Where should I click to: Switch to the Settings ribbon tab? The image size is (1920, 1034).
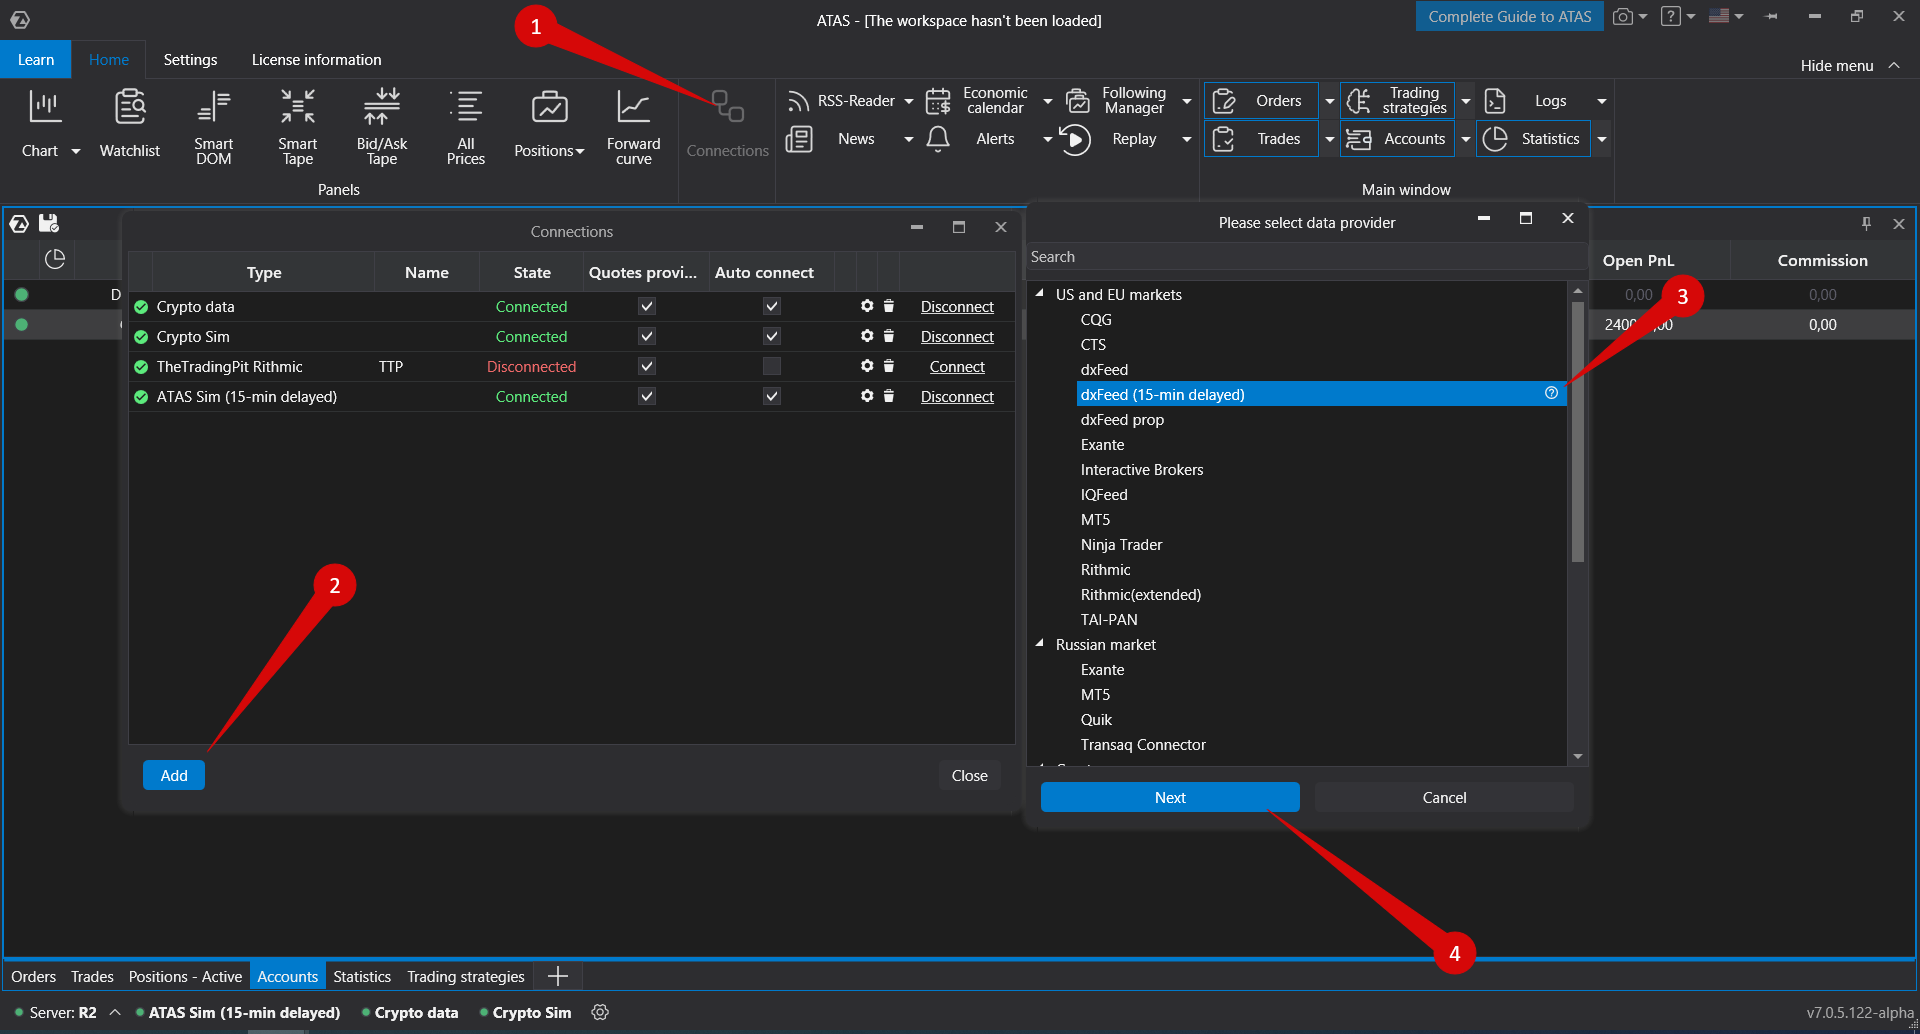[190, 60]
